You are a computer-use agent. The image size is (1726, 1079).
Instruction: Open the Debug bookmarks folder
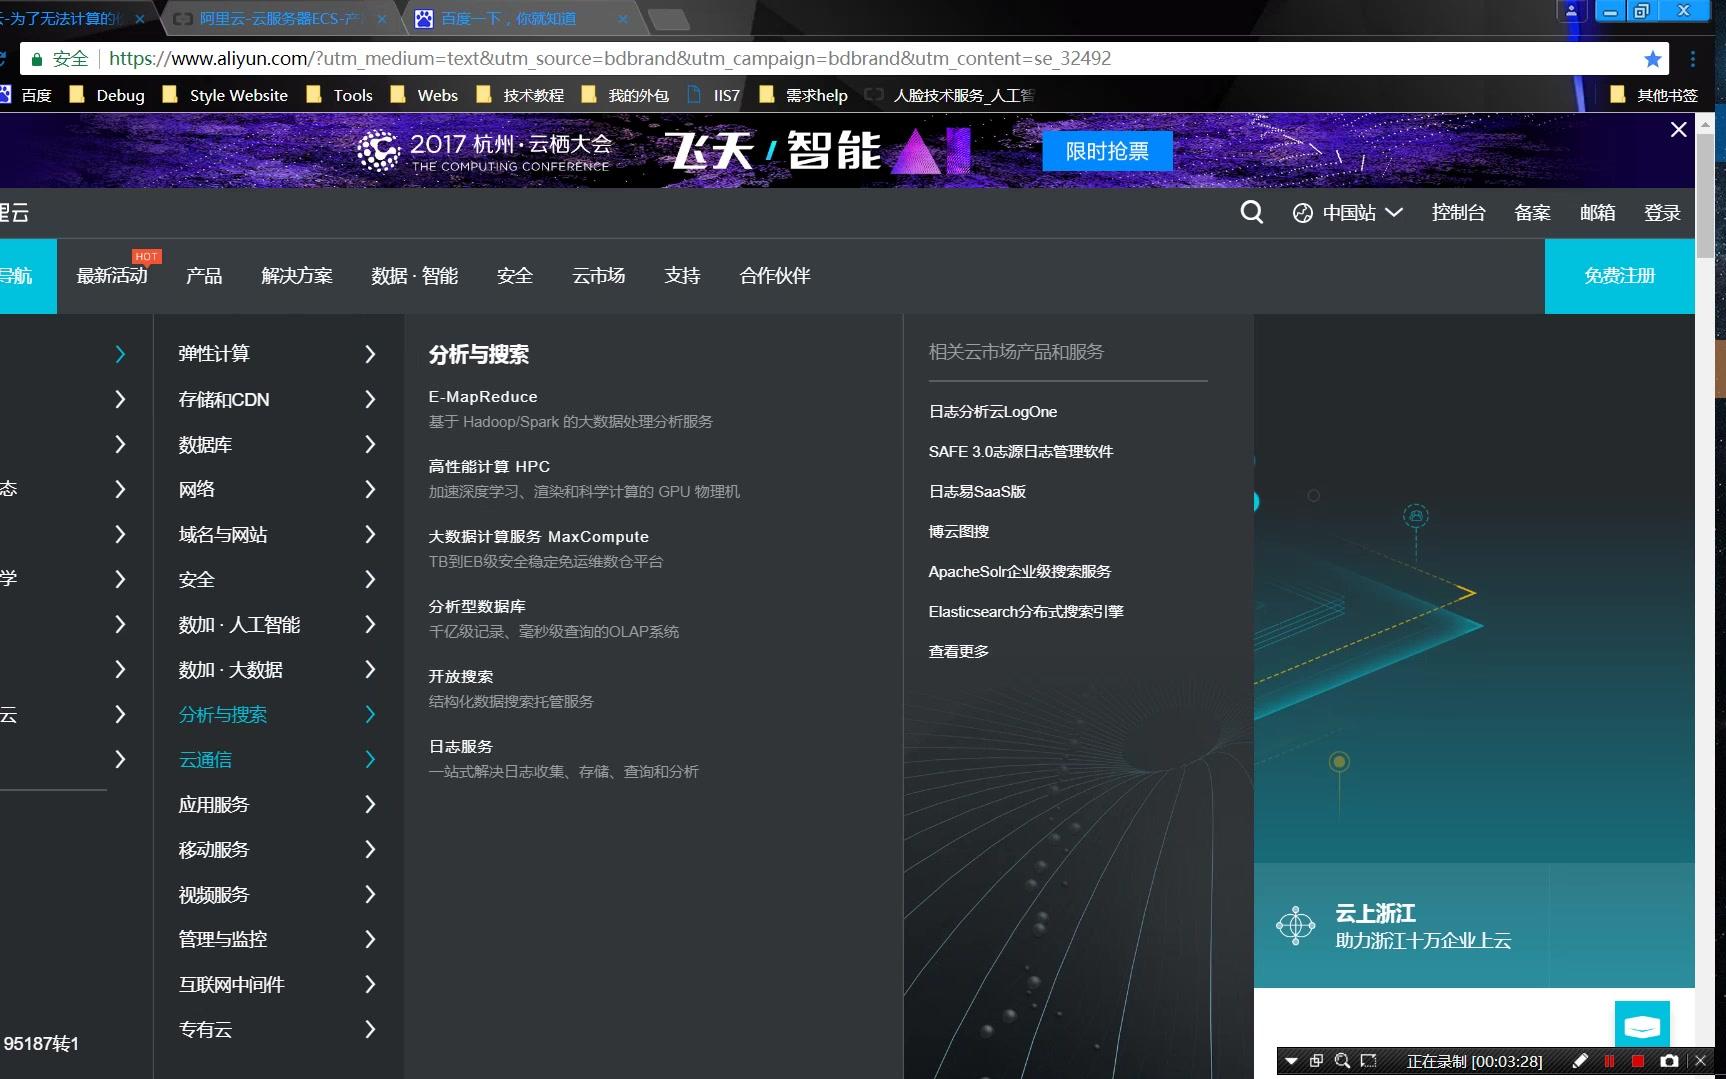(107, 95)
